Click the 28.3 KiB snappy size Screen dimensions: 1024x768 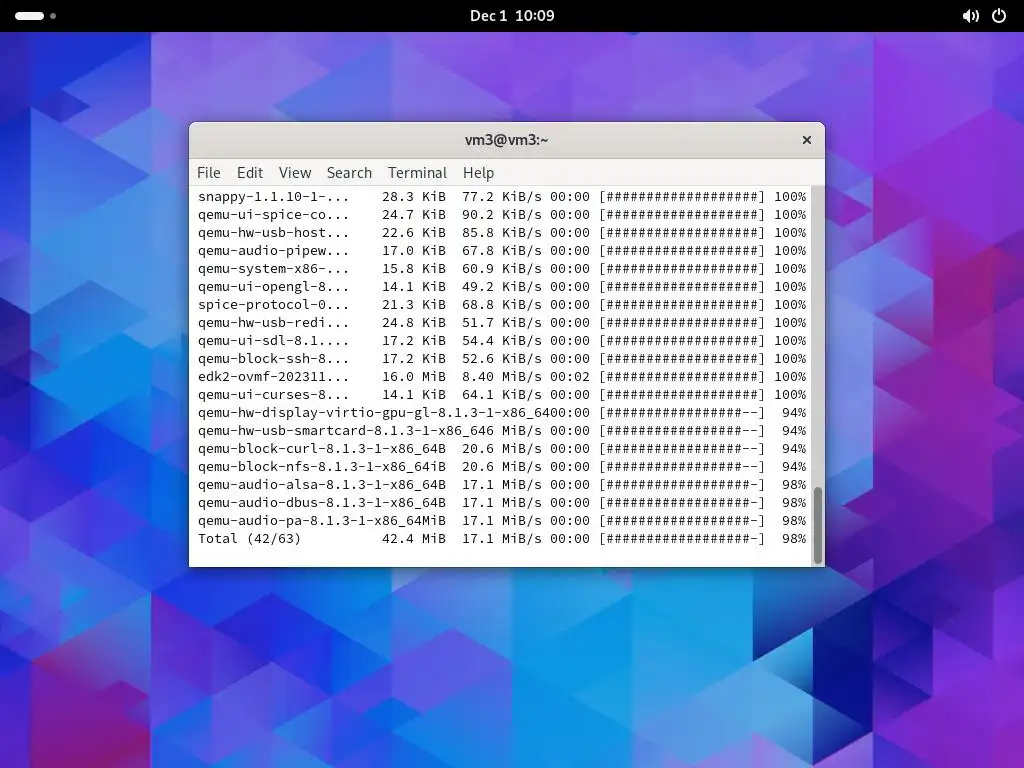pos(413,197)
